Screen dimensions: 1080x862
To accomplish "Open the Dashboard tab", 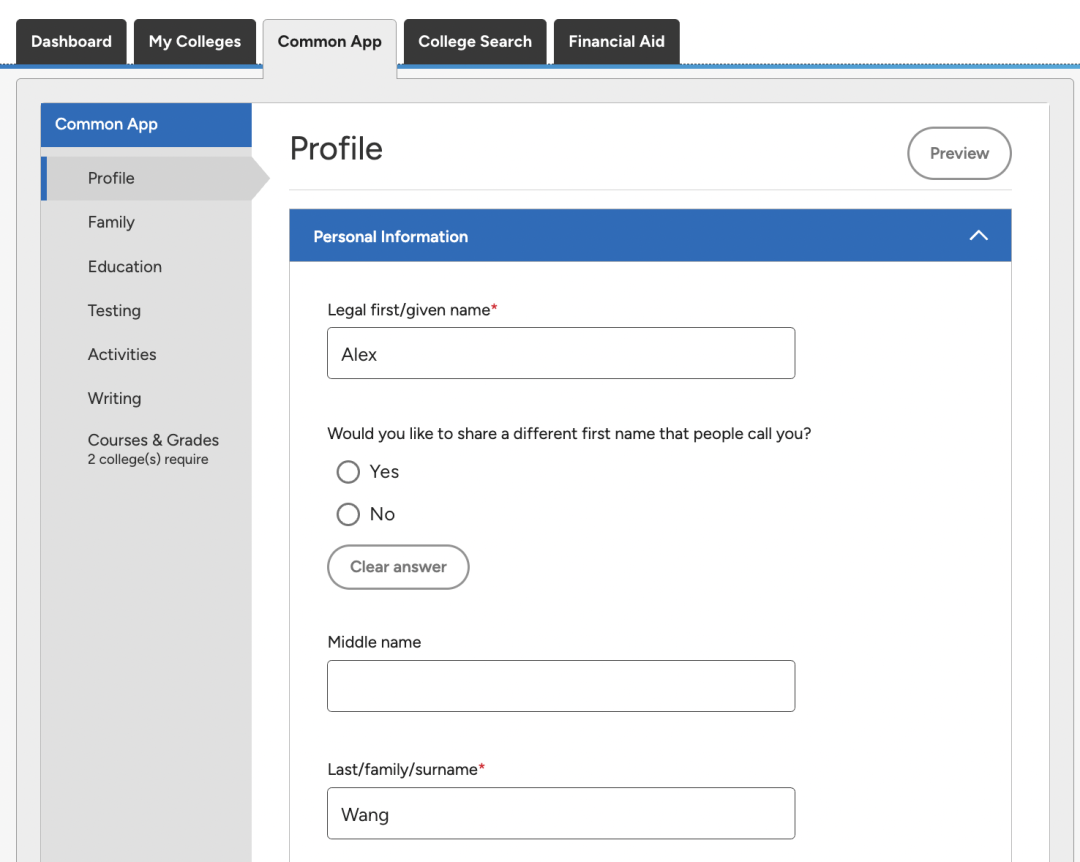I will pos(71,42).
